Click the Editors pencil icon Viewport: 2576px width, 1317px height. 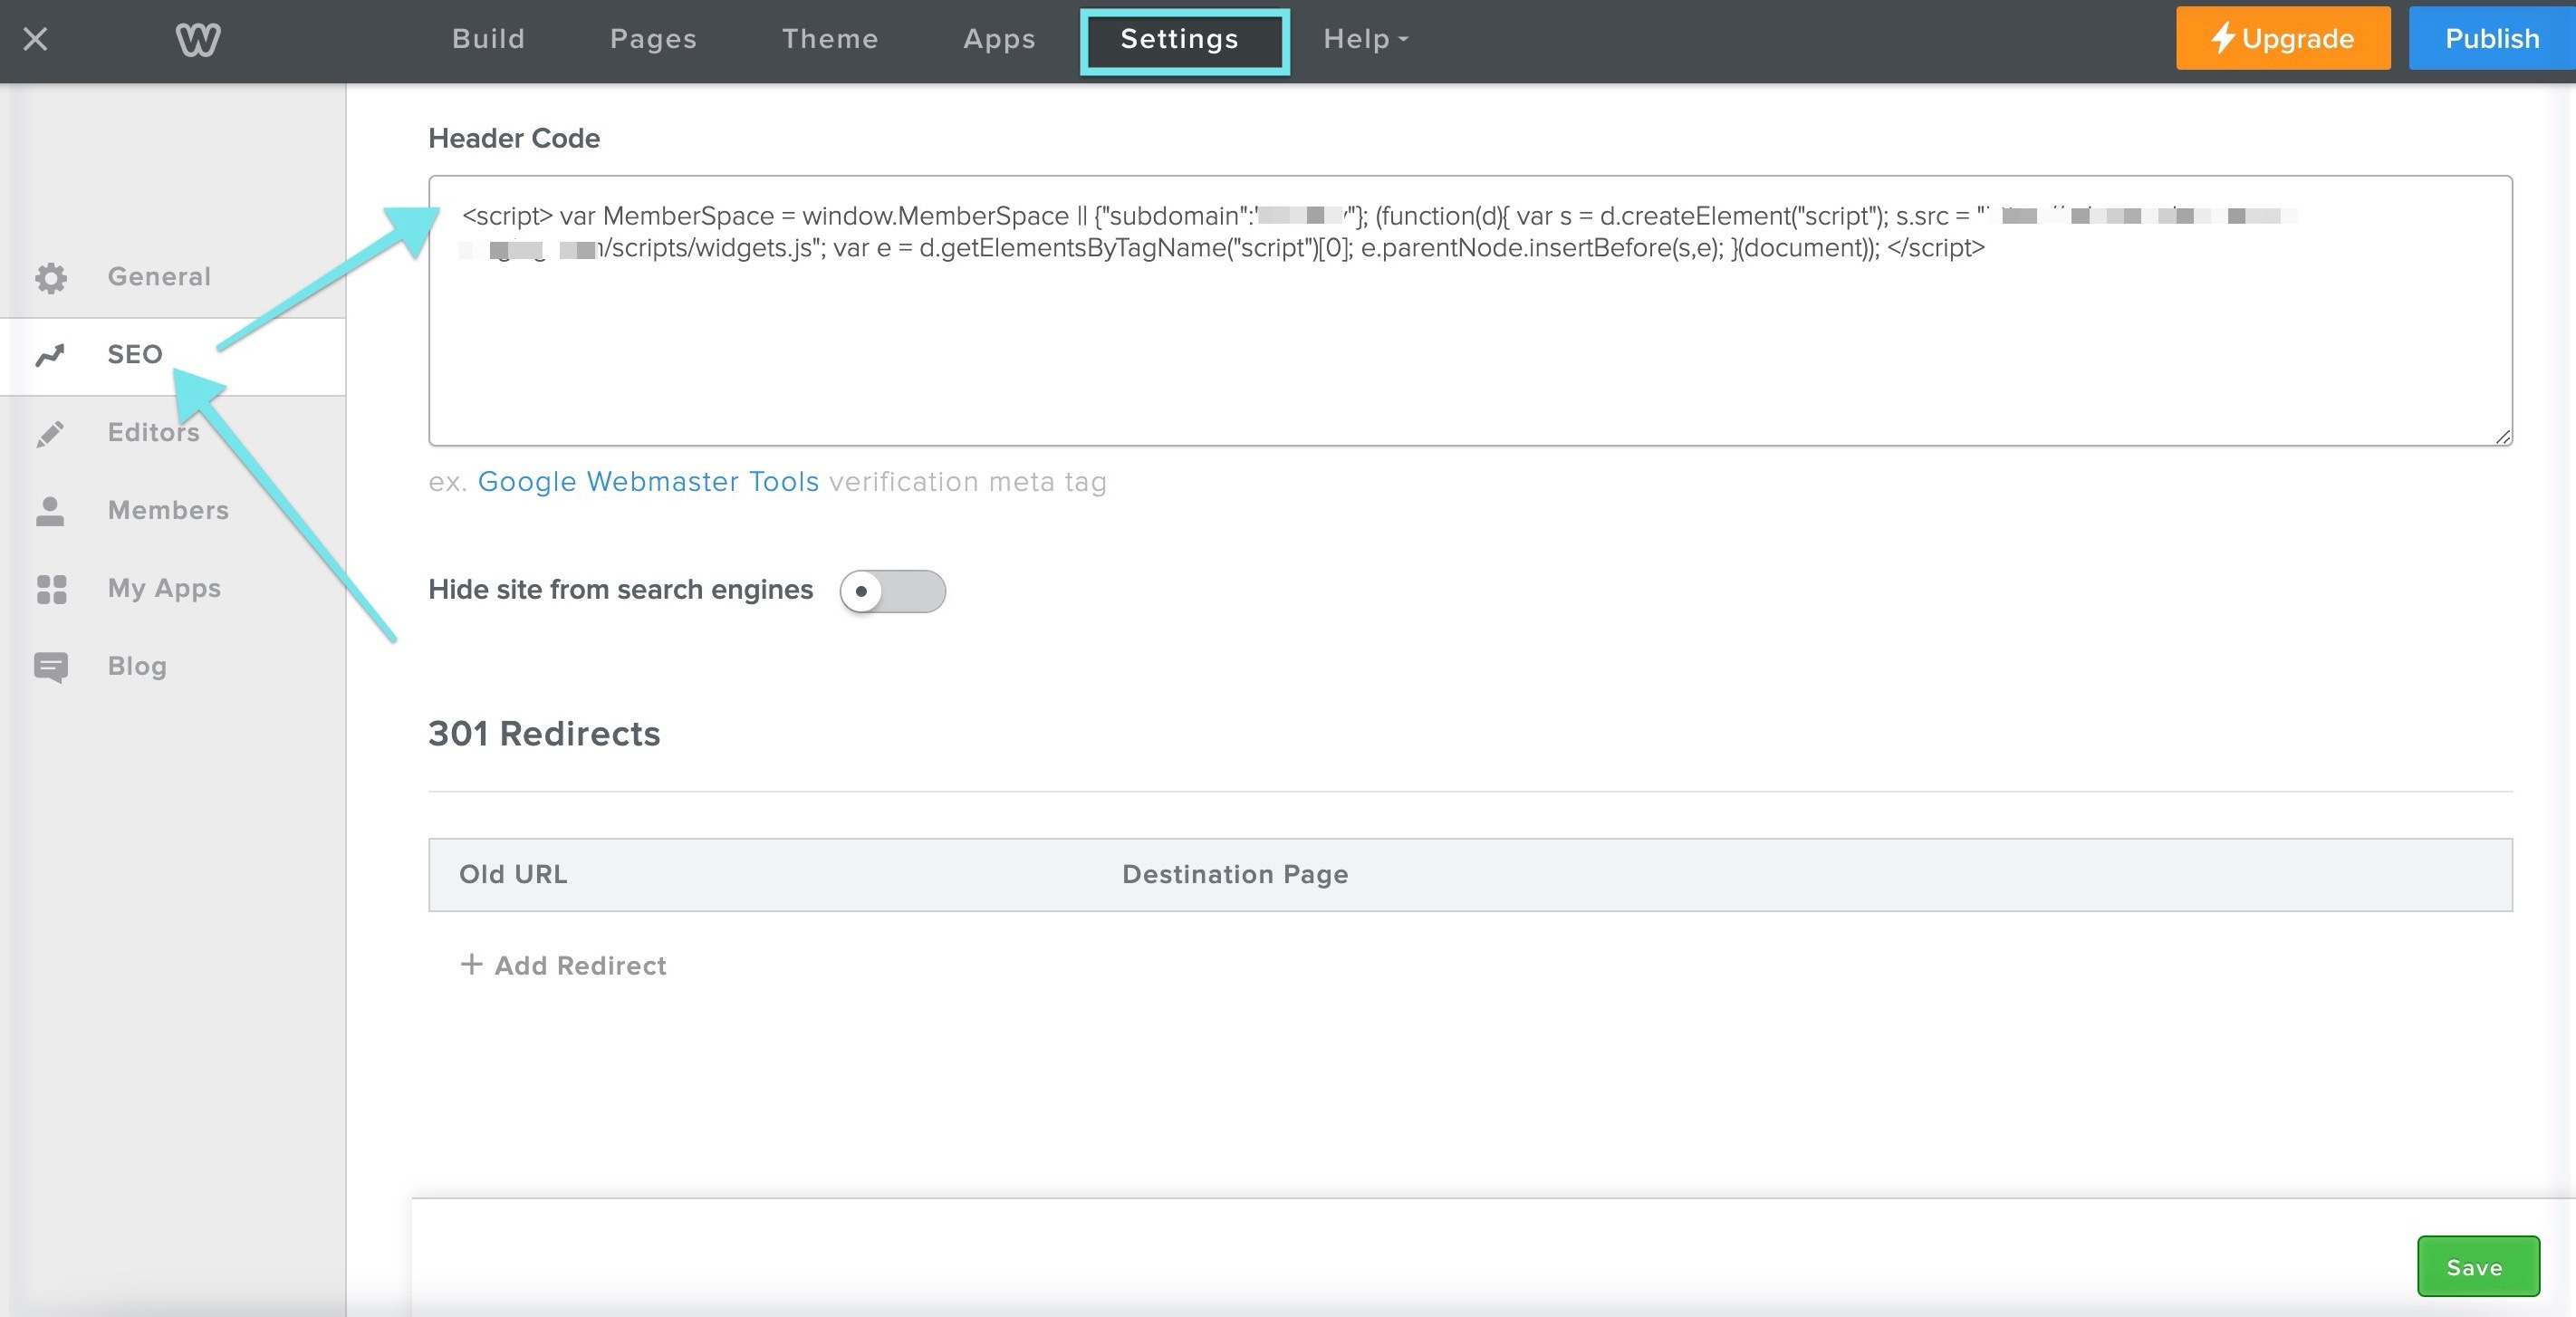[x=50, y=433]
